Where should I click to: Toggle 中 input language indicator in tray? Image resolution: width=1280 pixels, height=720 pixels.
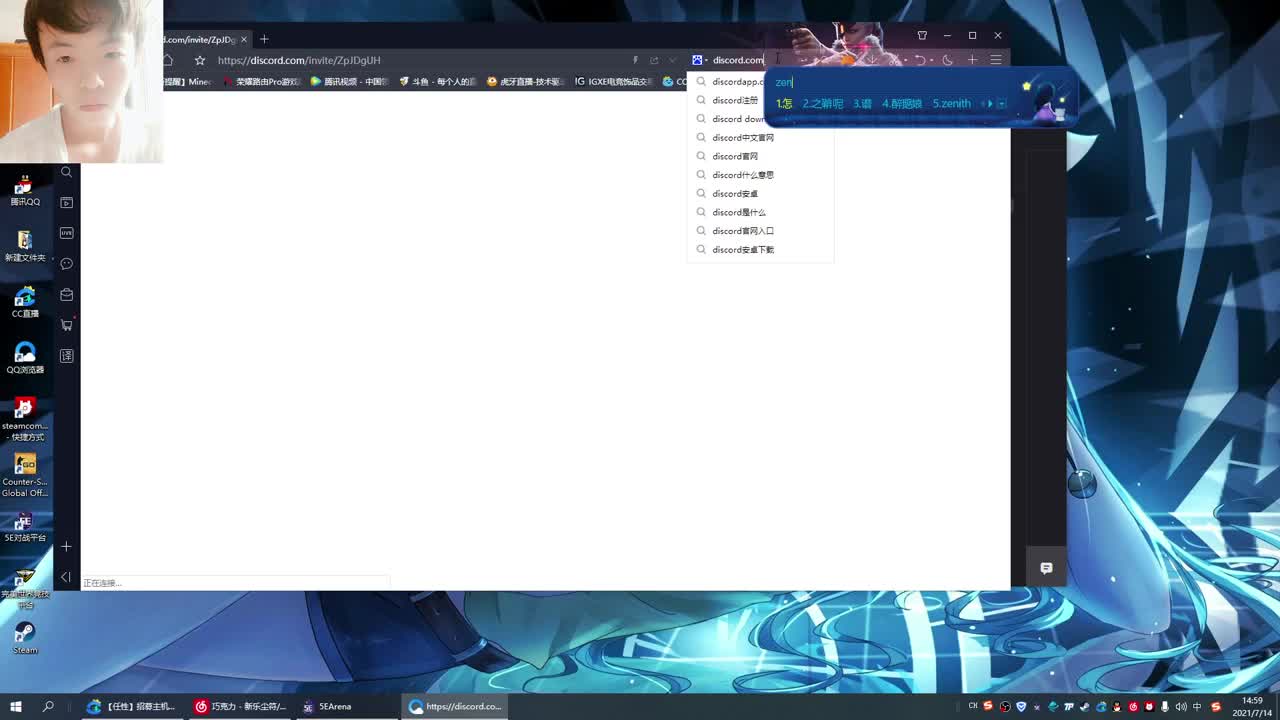pos(1198,706)
